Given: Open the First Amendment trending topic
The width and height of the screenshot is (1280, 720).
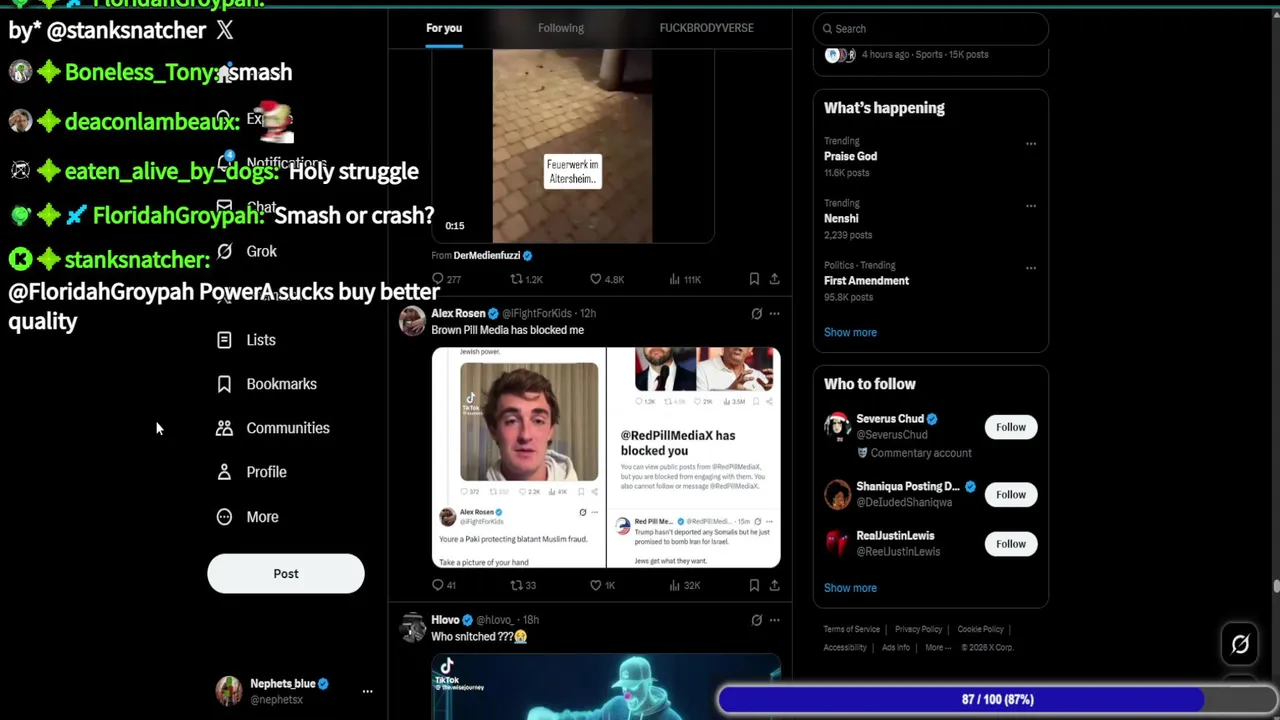Looking at the screenshot, I should coord(866,281).
